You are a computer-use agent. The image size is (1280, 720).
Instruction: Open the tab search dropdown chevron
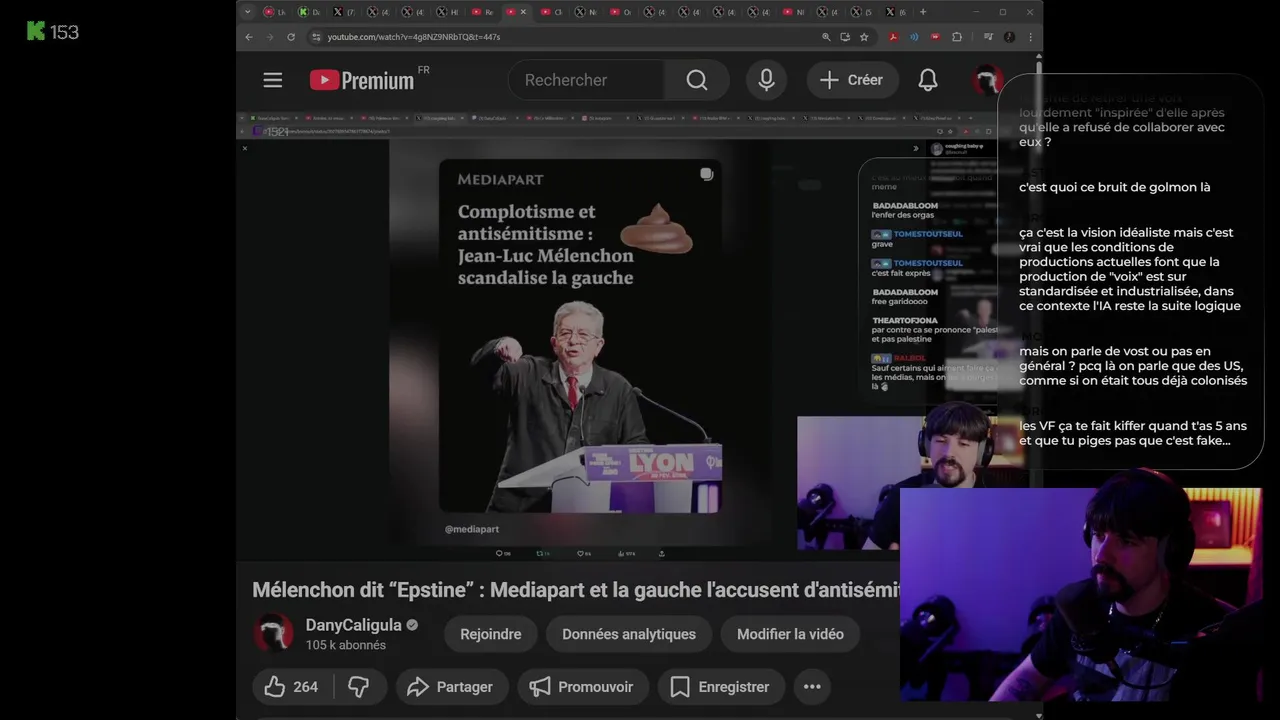(x=248, y=12)
